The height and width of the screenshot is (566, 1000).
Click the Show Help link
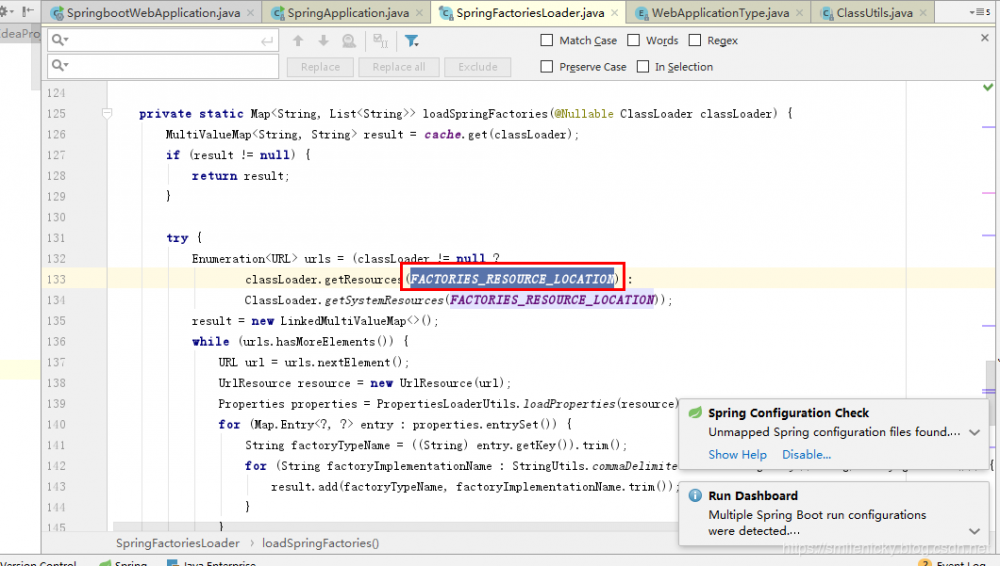[x=737, y=454]
